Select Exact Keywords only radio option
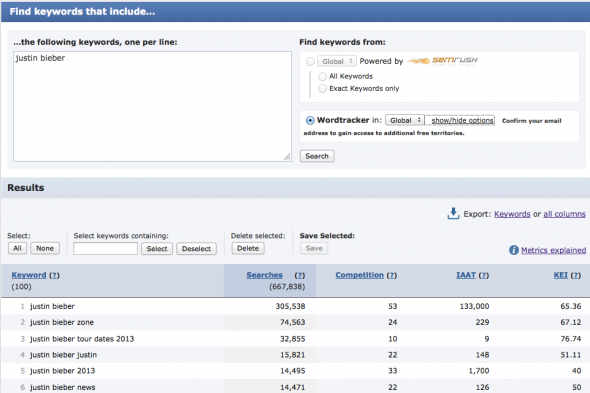 [x=322, y=88]
